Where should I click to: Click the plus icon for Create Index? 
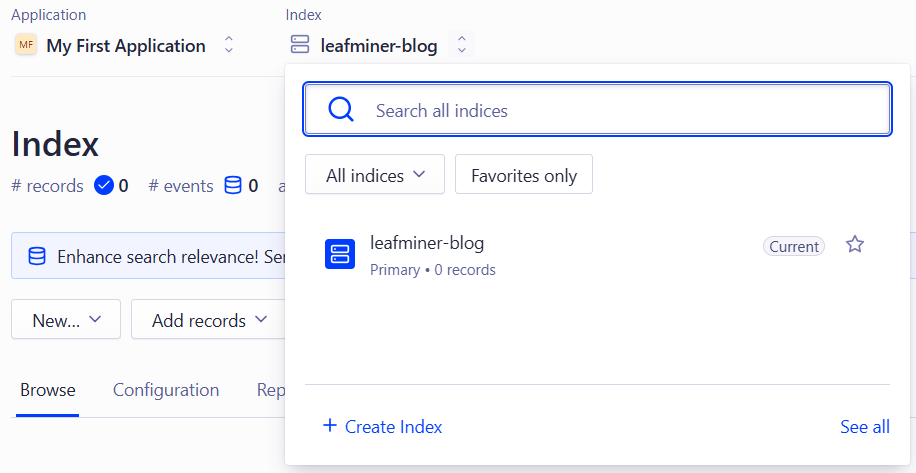click(x=330, y=426)
